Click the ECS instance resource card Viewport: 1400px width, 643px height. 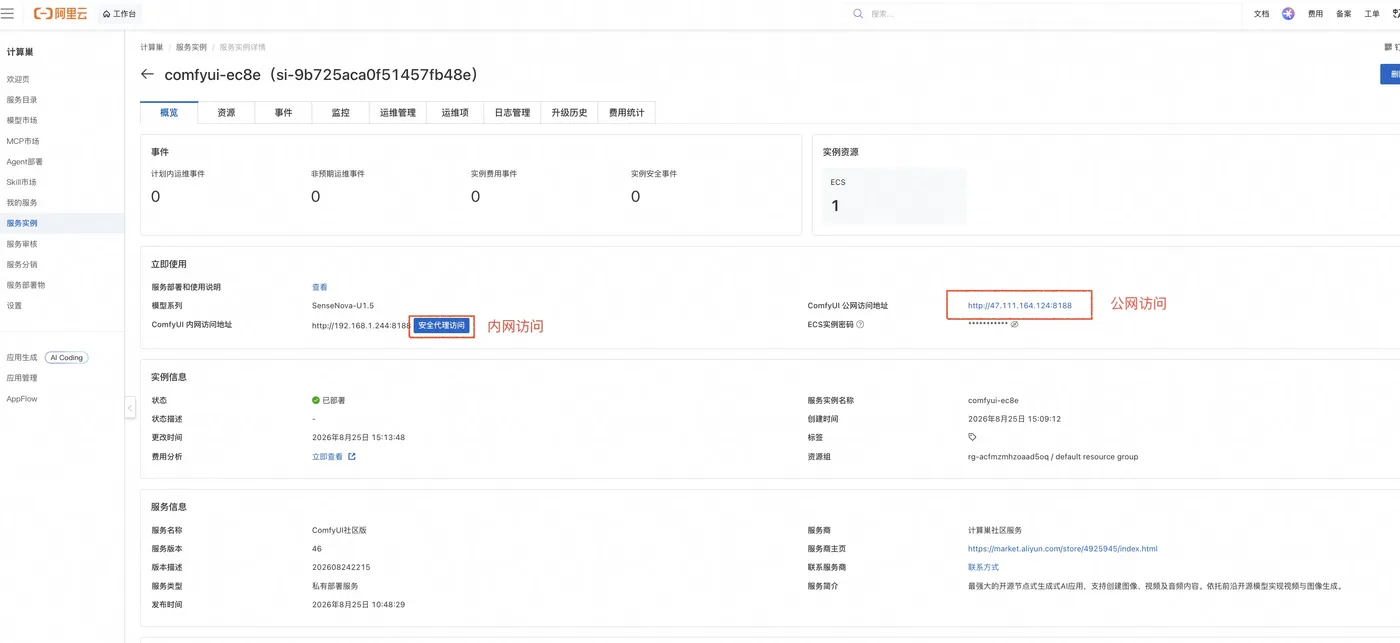click(894, 196)
